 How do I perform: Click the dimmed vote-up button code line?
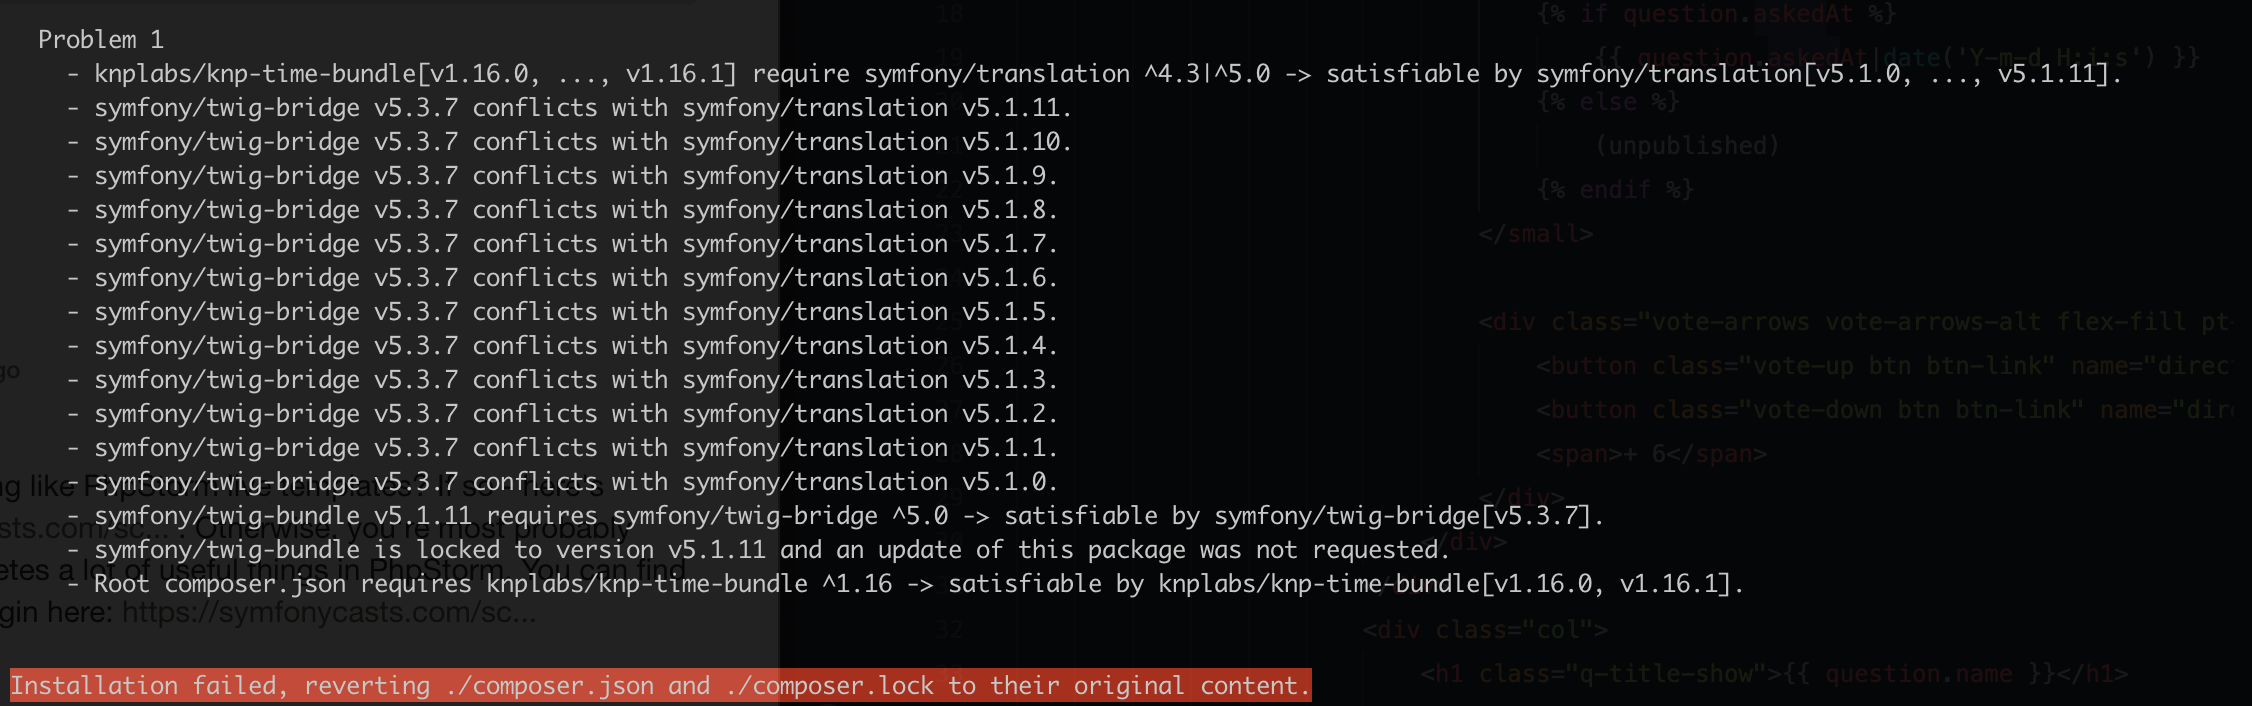1882,366
